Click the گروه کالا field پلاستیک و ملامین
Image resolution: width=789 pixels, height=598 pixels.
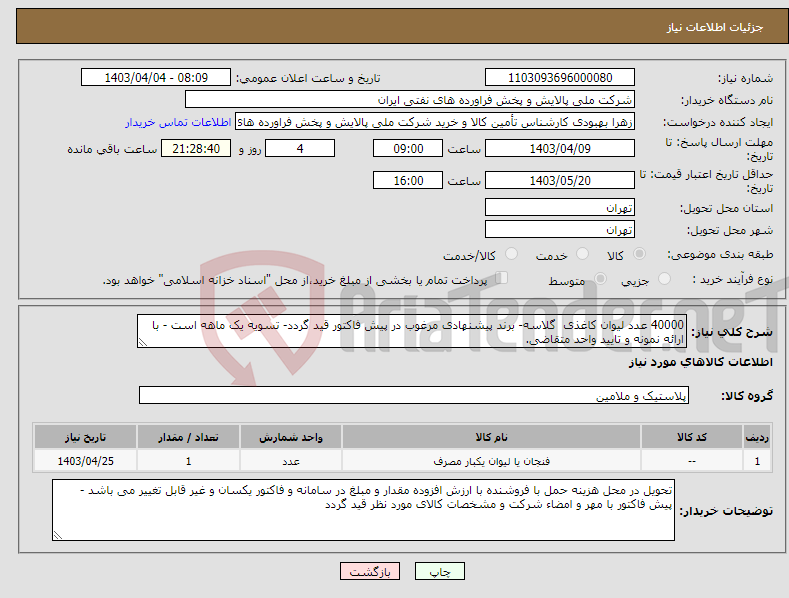click(x=414, y=395)
